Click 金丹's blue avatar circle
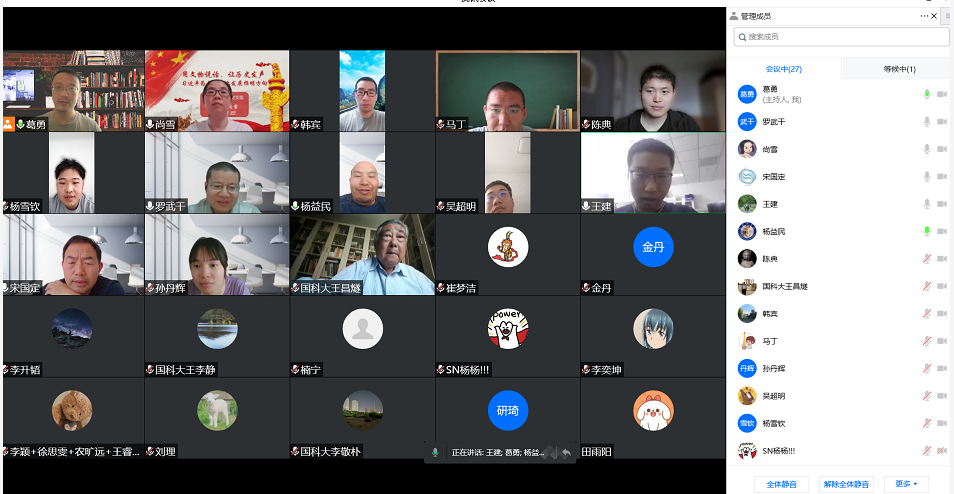Screen dimensions: 954x494 [653, 247]
